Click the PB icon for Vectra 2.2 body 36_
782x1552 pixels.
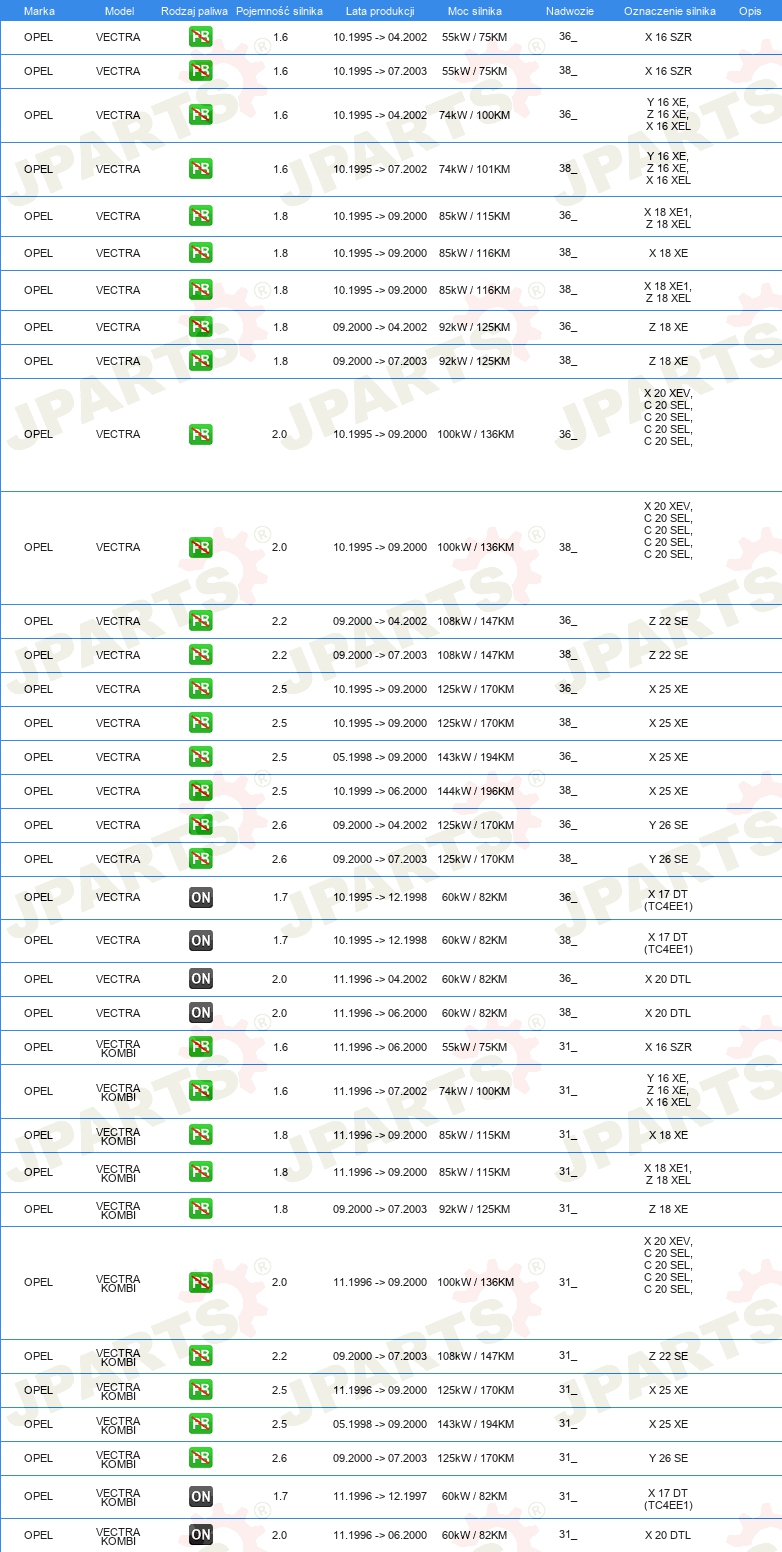pos(201,621)
